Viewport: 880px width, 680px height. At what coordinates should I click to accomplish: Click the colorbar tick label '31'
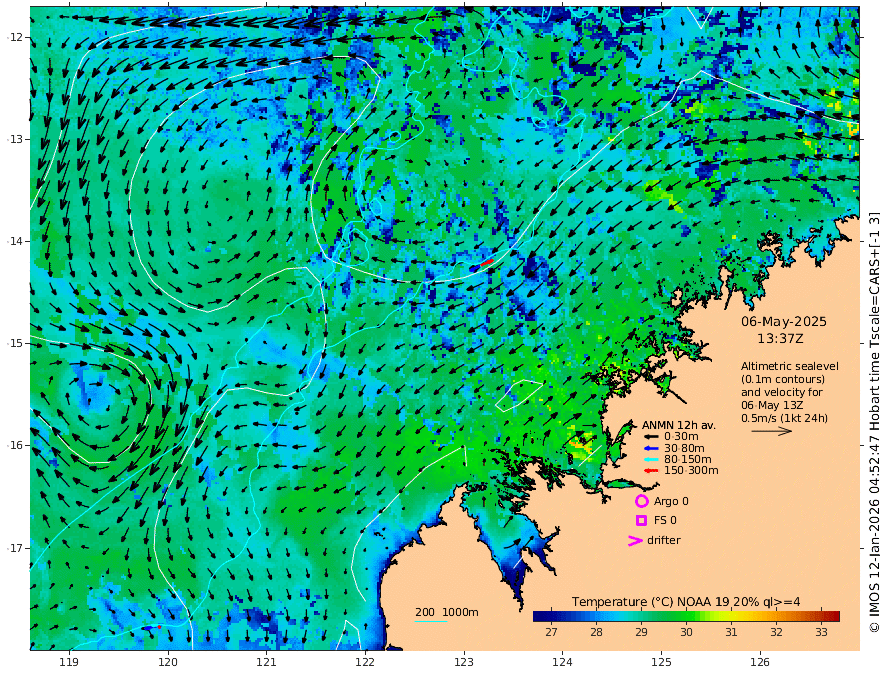(x=731, y=632)
